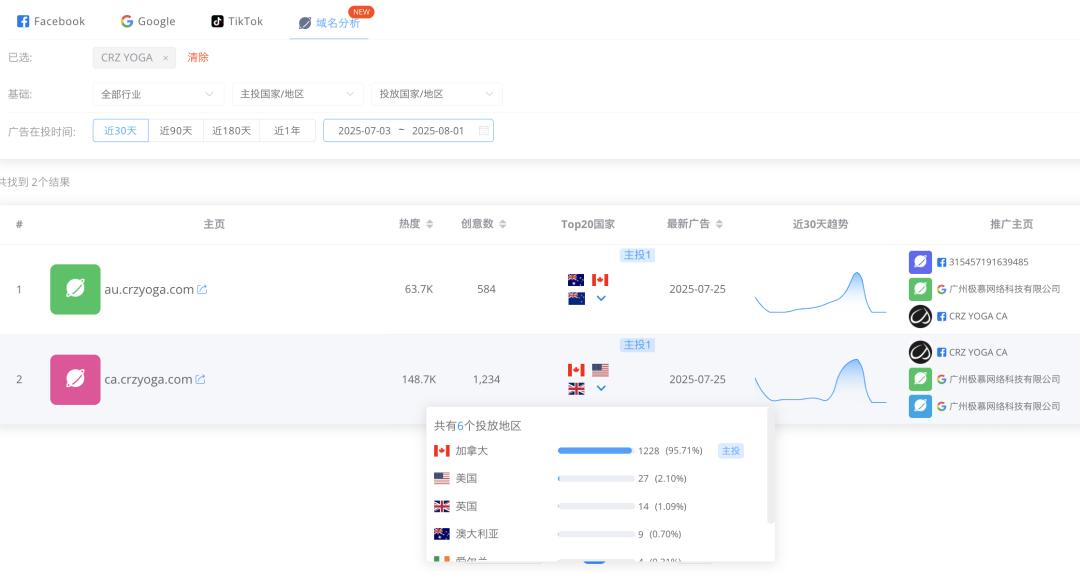Select the 近180天 time range
1080x575 pixels.
pos(231,131)
